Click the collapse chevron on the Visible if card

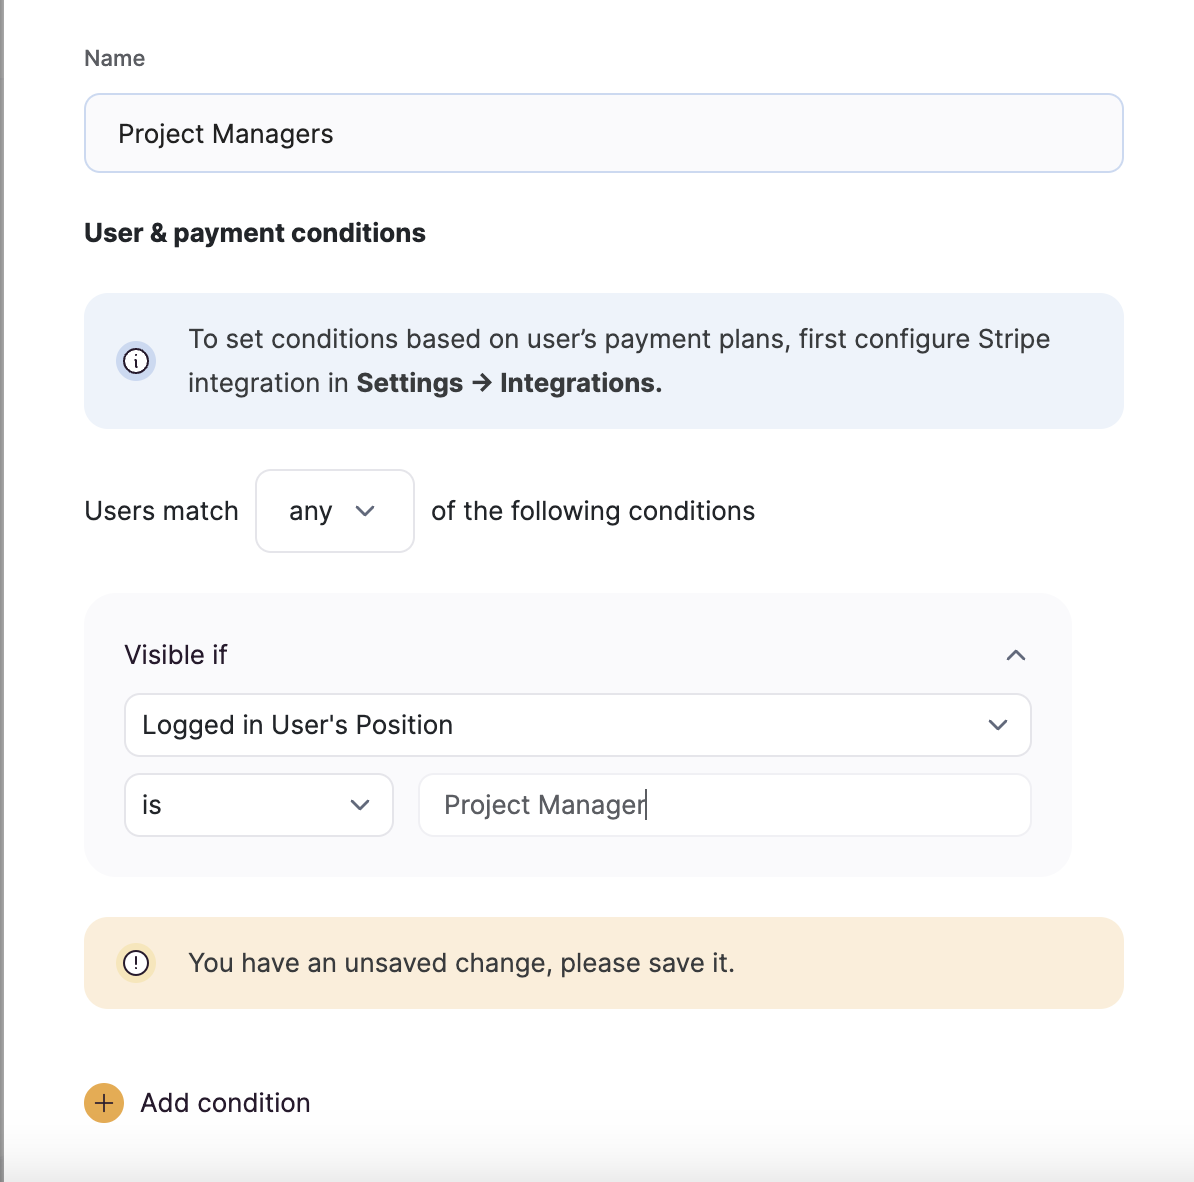click(1016, 655)
